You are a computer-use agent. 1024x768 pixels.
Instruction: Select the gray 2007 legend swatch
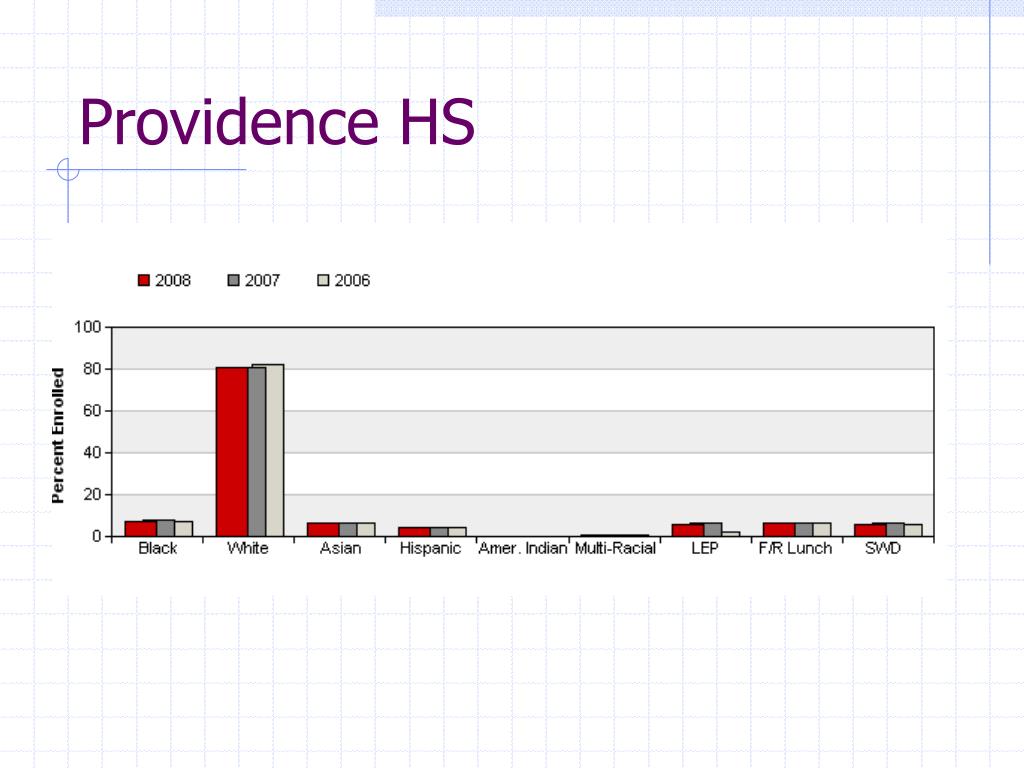click(234, 280)
